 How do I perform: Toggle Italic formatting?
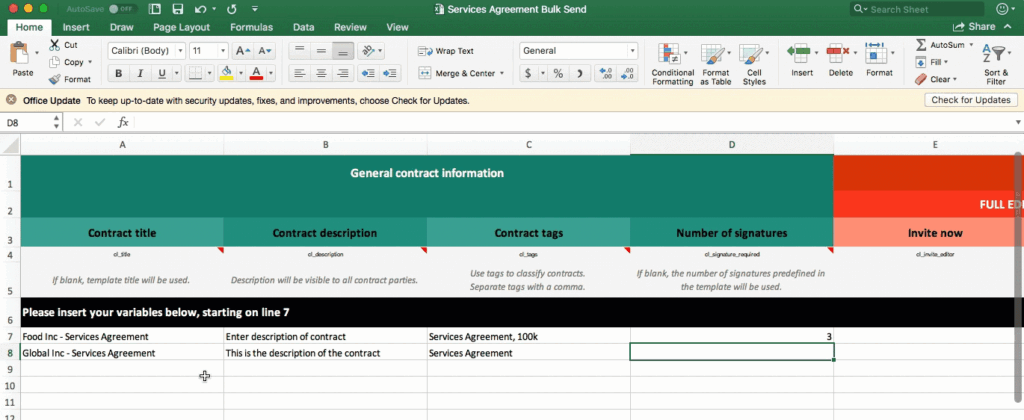140,73
